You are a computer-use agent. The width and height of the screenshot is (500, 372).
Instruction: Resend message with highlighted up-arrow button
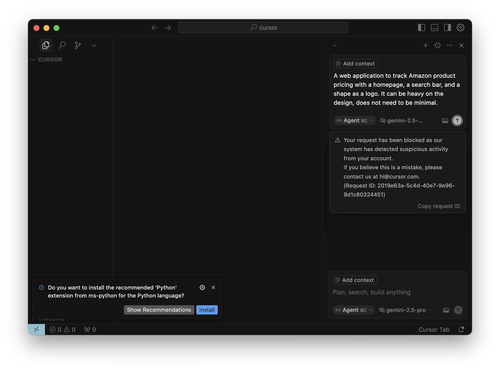click(457, 120)
